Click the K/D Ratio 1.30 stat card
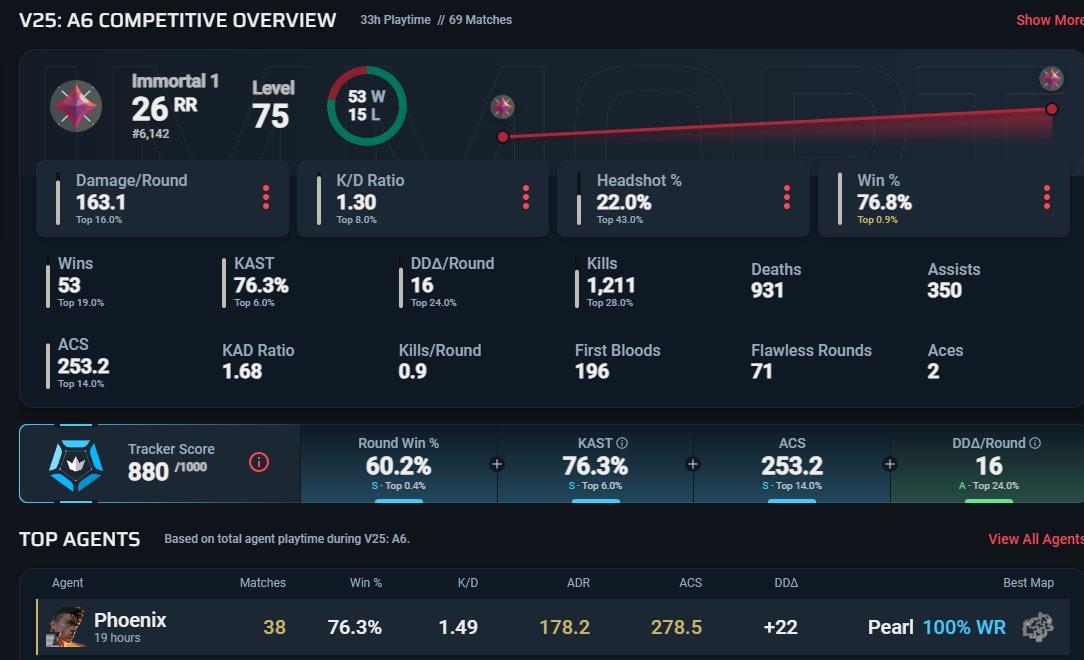 coord(423,198)
